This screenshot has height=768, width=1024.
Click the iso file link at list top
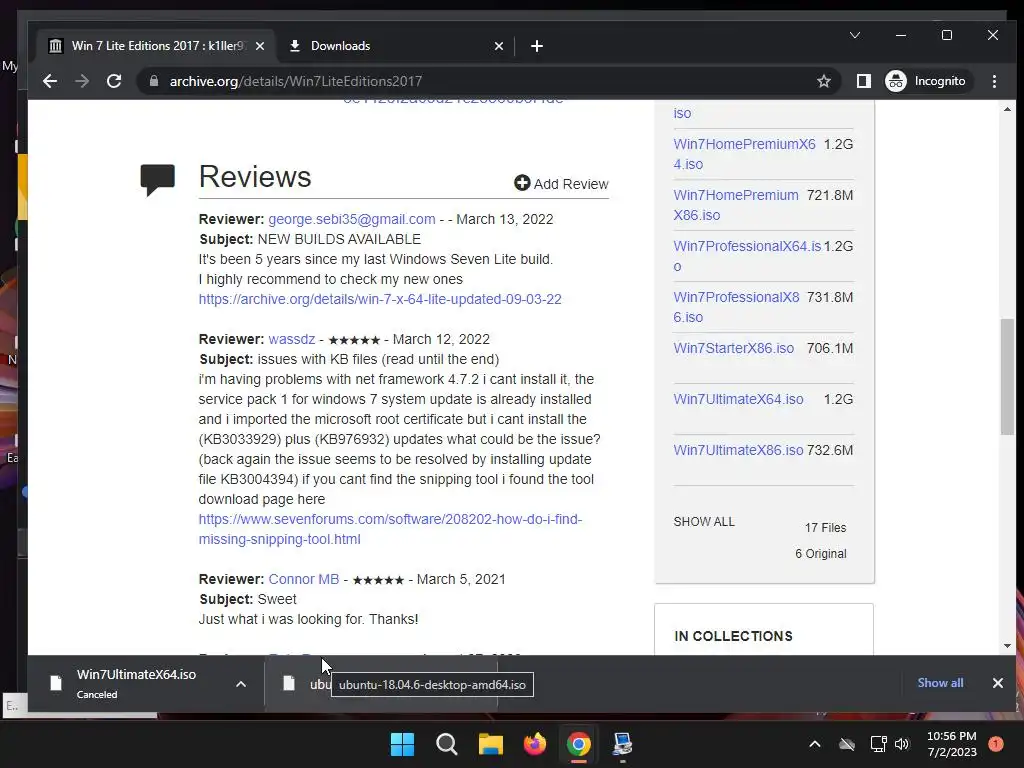[682, 113]
